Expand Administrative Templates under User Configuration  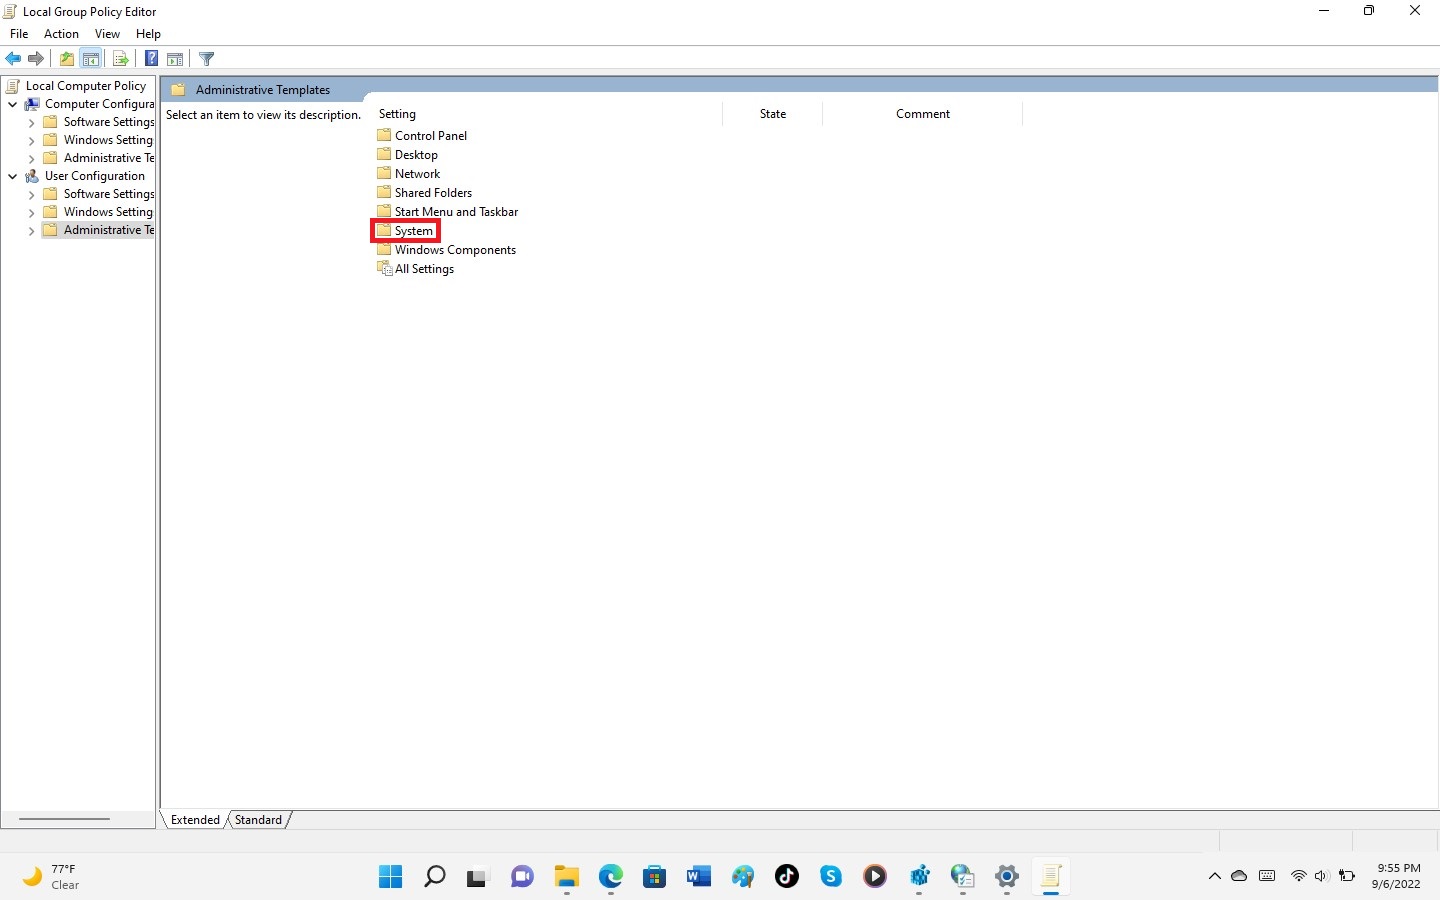pyautogui.click(x=31, y=230)
